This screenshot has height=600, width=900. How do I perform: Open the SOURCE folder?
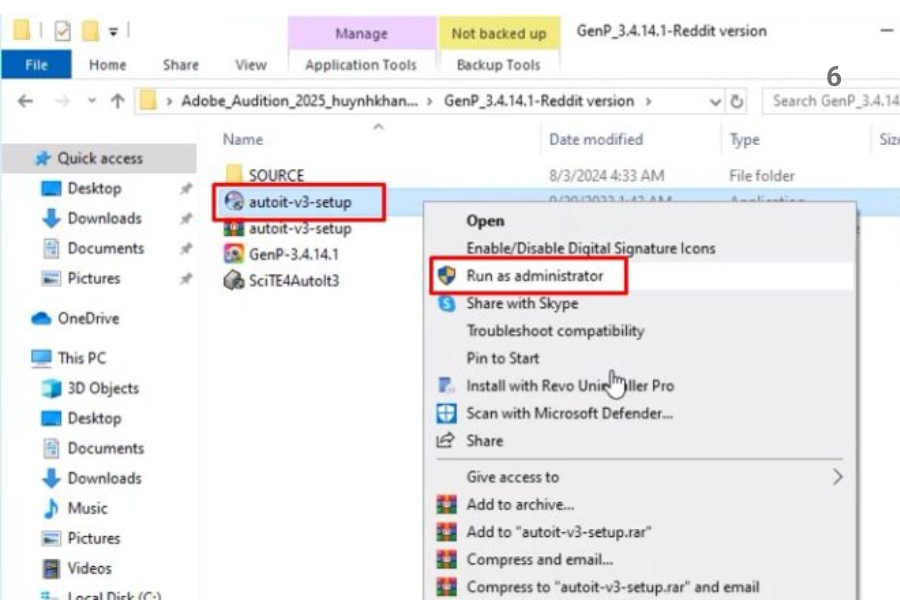(275, 175)
